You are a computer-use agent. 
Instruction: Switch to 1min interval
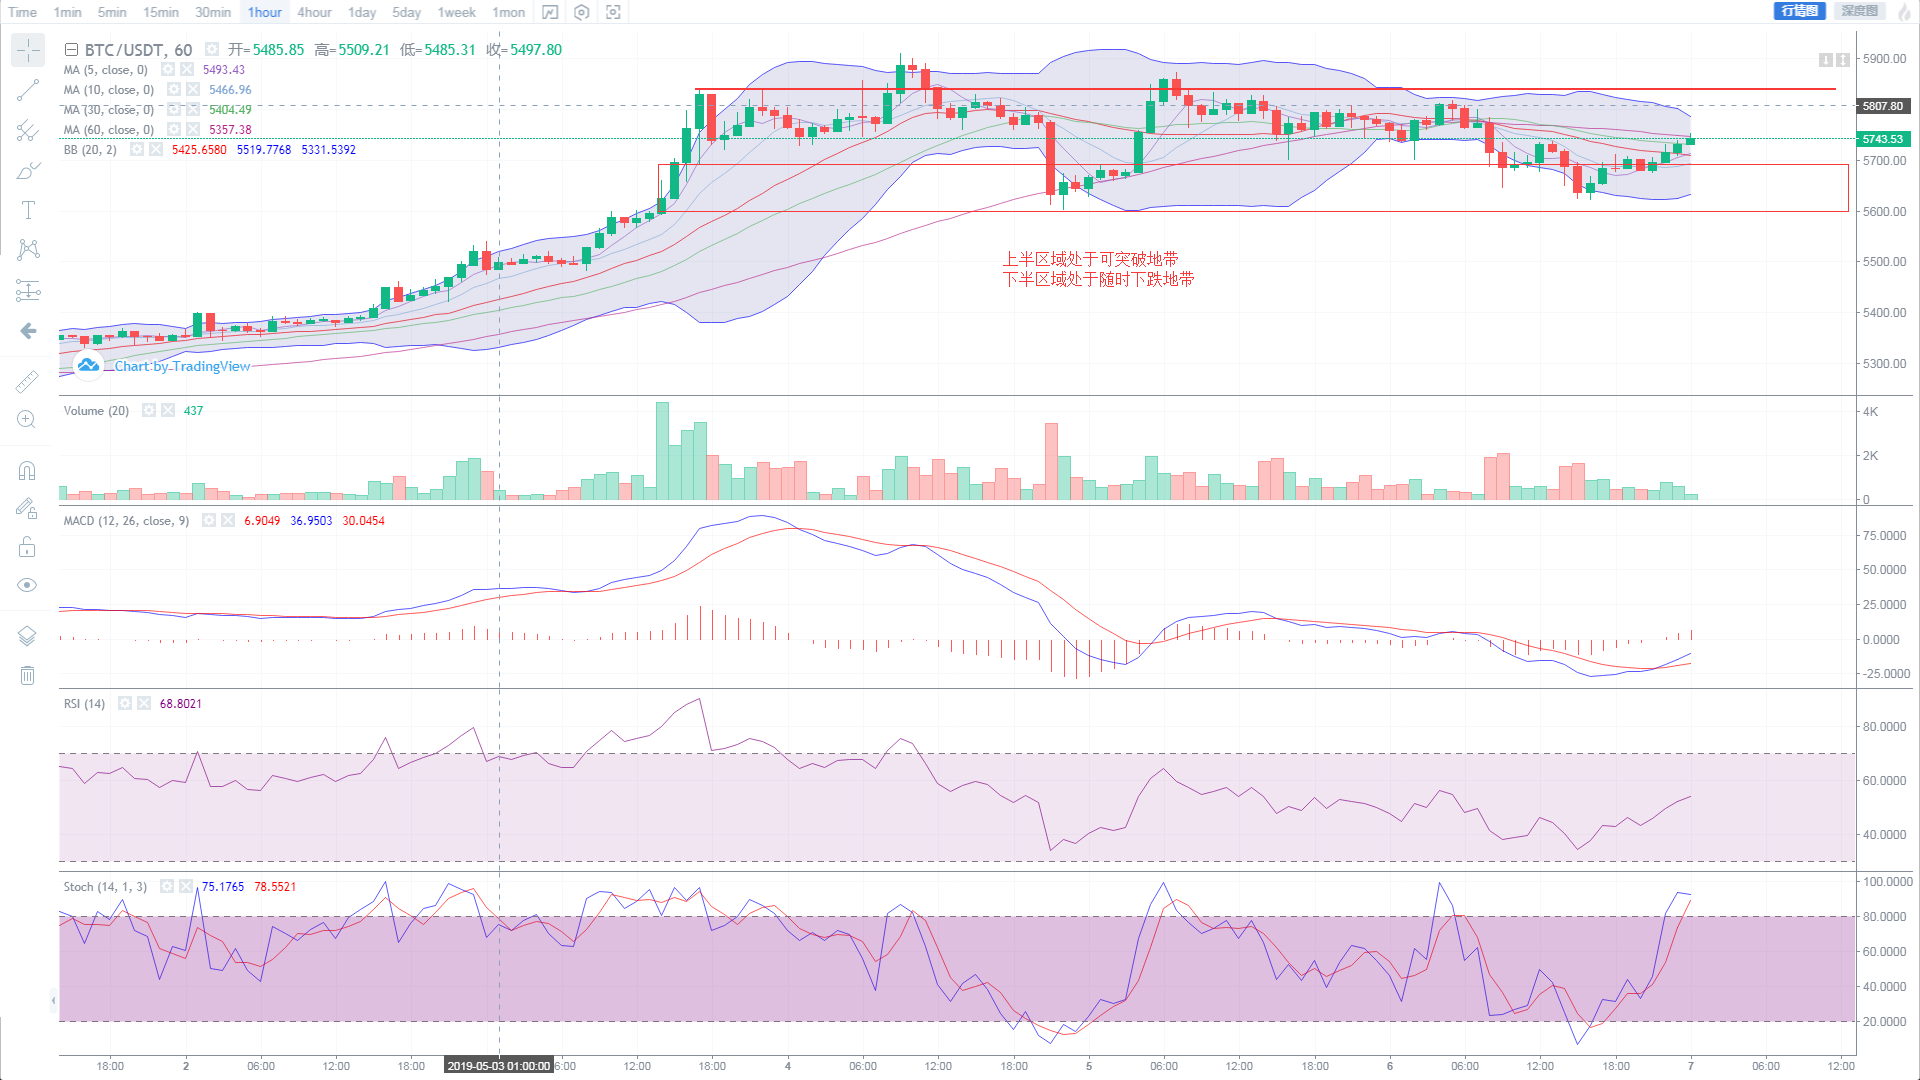(68, 12)
